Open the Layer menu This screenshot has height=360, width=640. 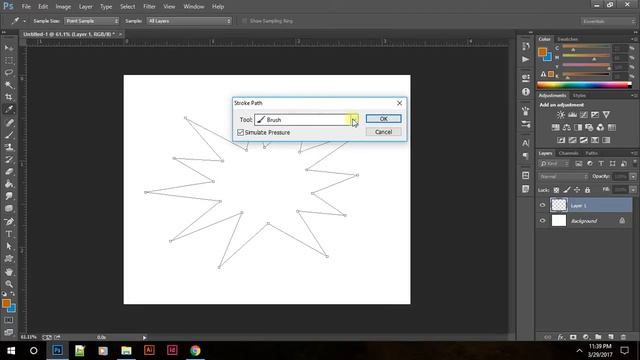pyautogui.click(x=85, y=7)
